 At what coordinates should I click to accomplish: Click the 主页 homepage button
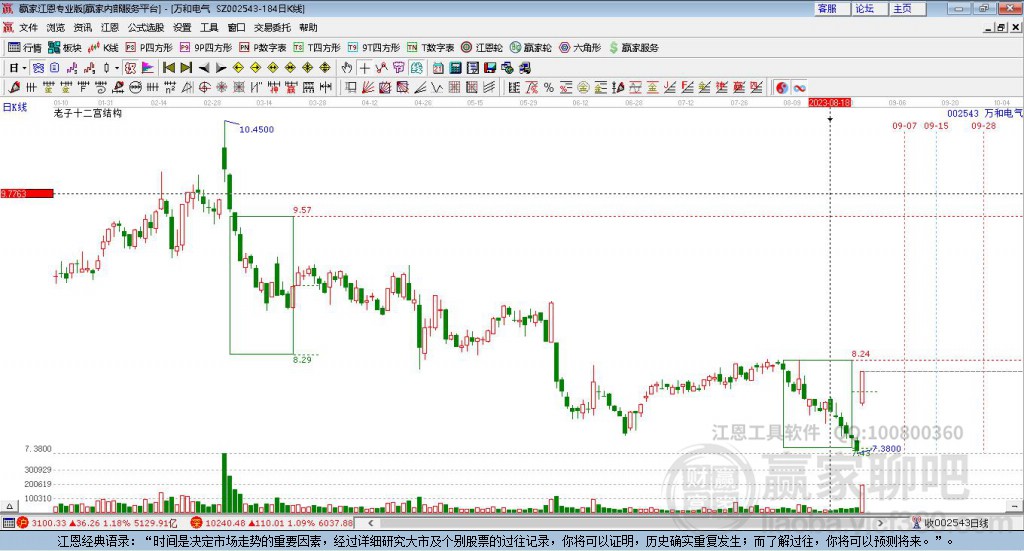point(908,8)
